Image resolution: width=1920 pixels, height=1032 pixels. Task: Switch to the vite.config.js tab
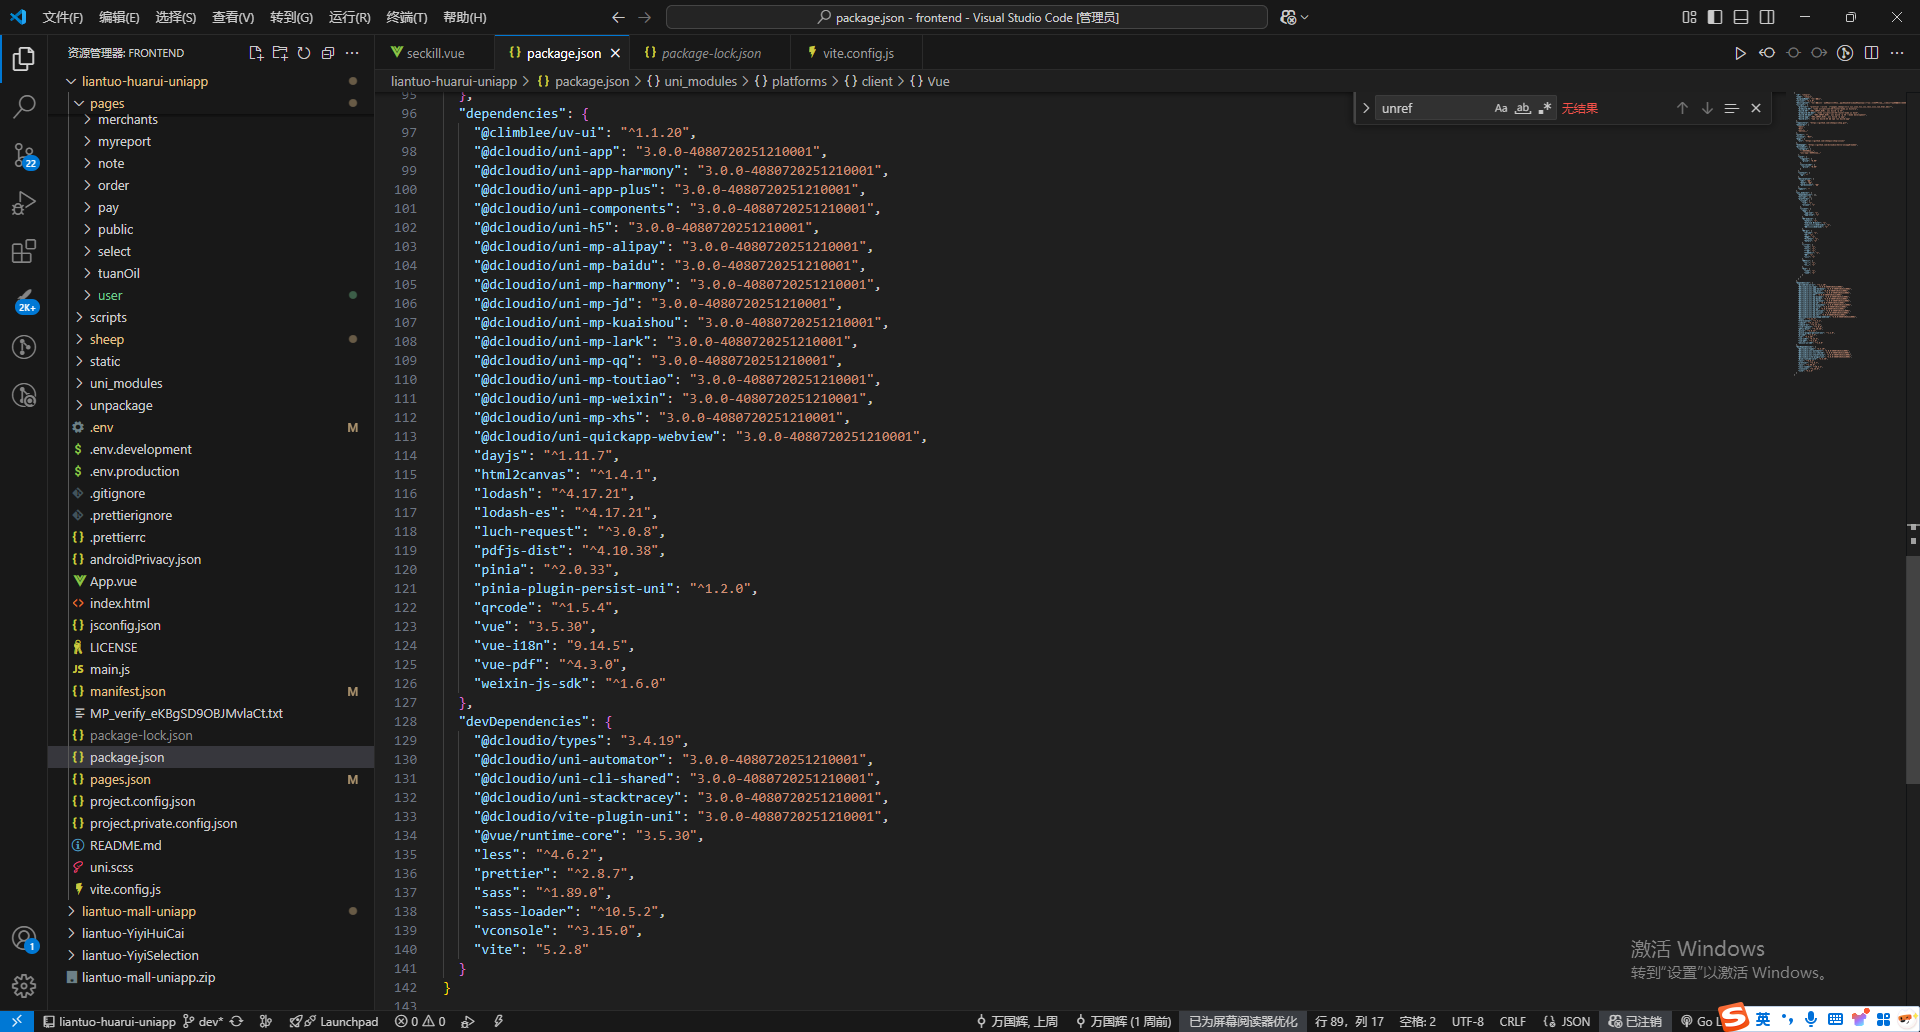(857, 53)
